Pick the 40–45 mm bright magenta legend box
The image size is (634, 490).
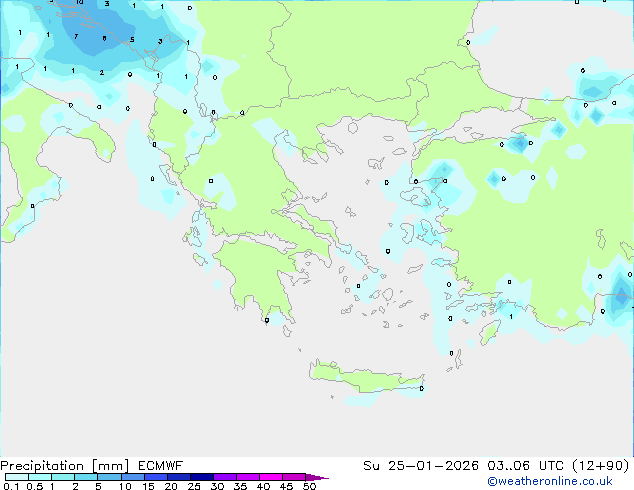[271, 477]
